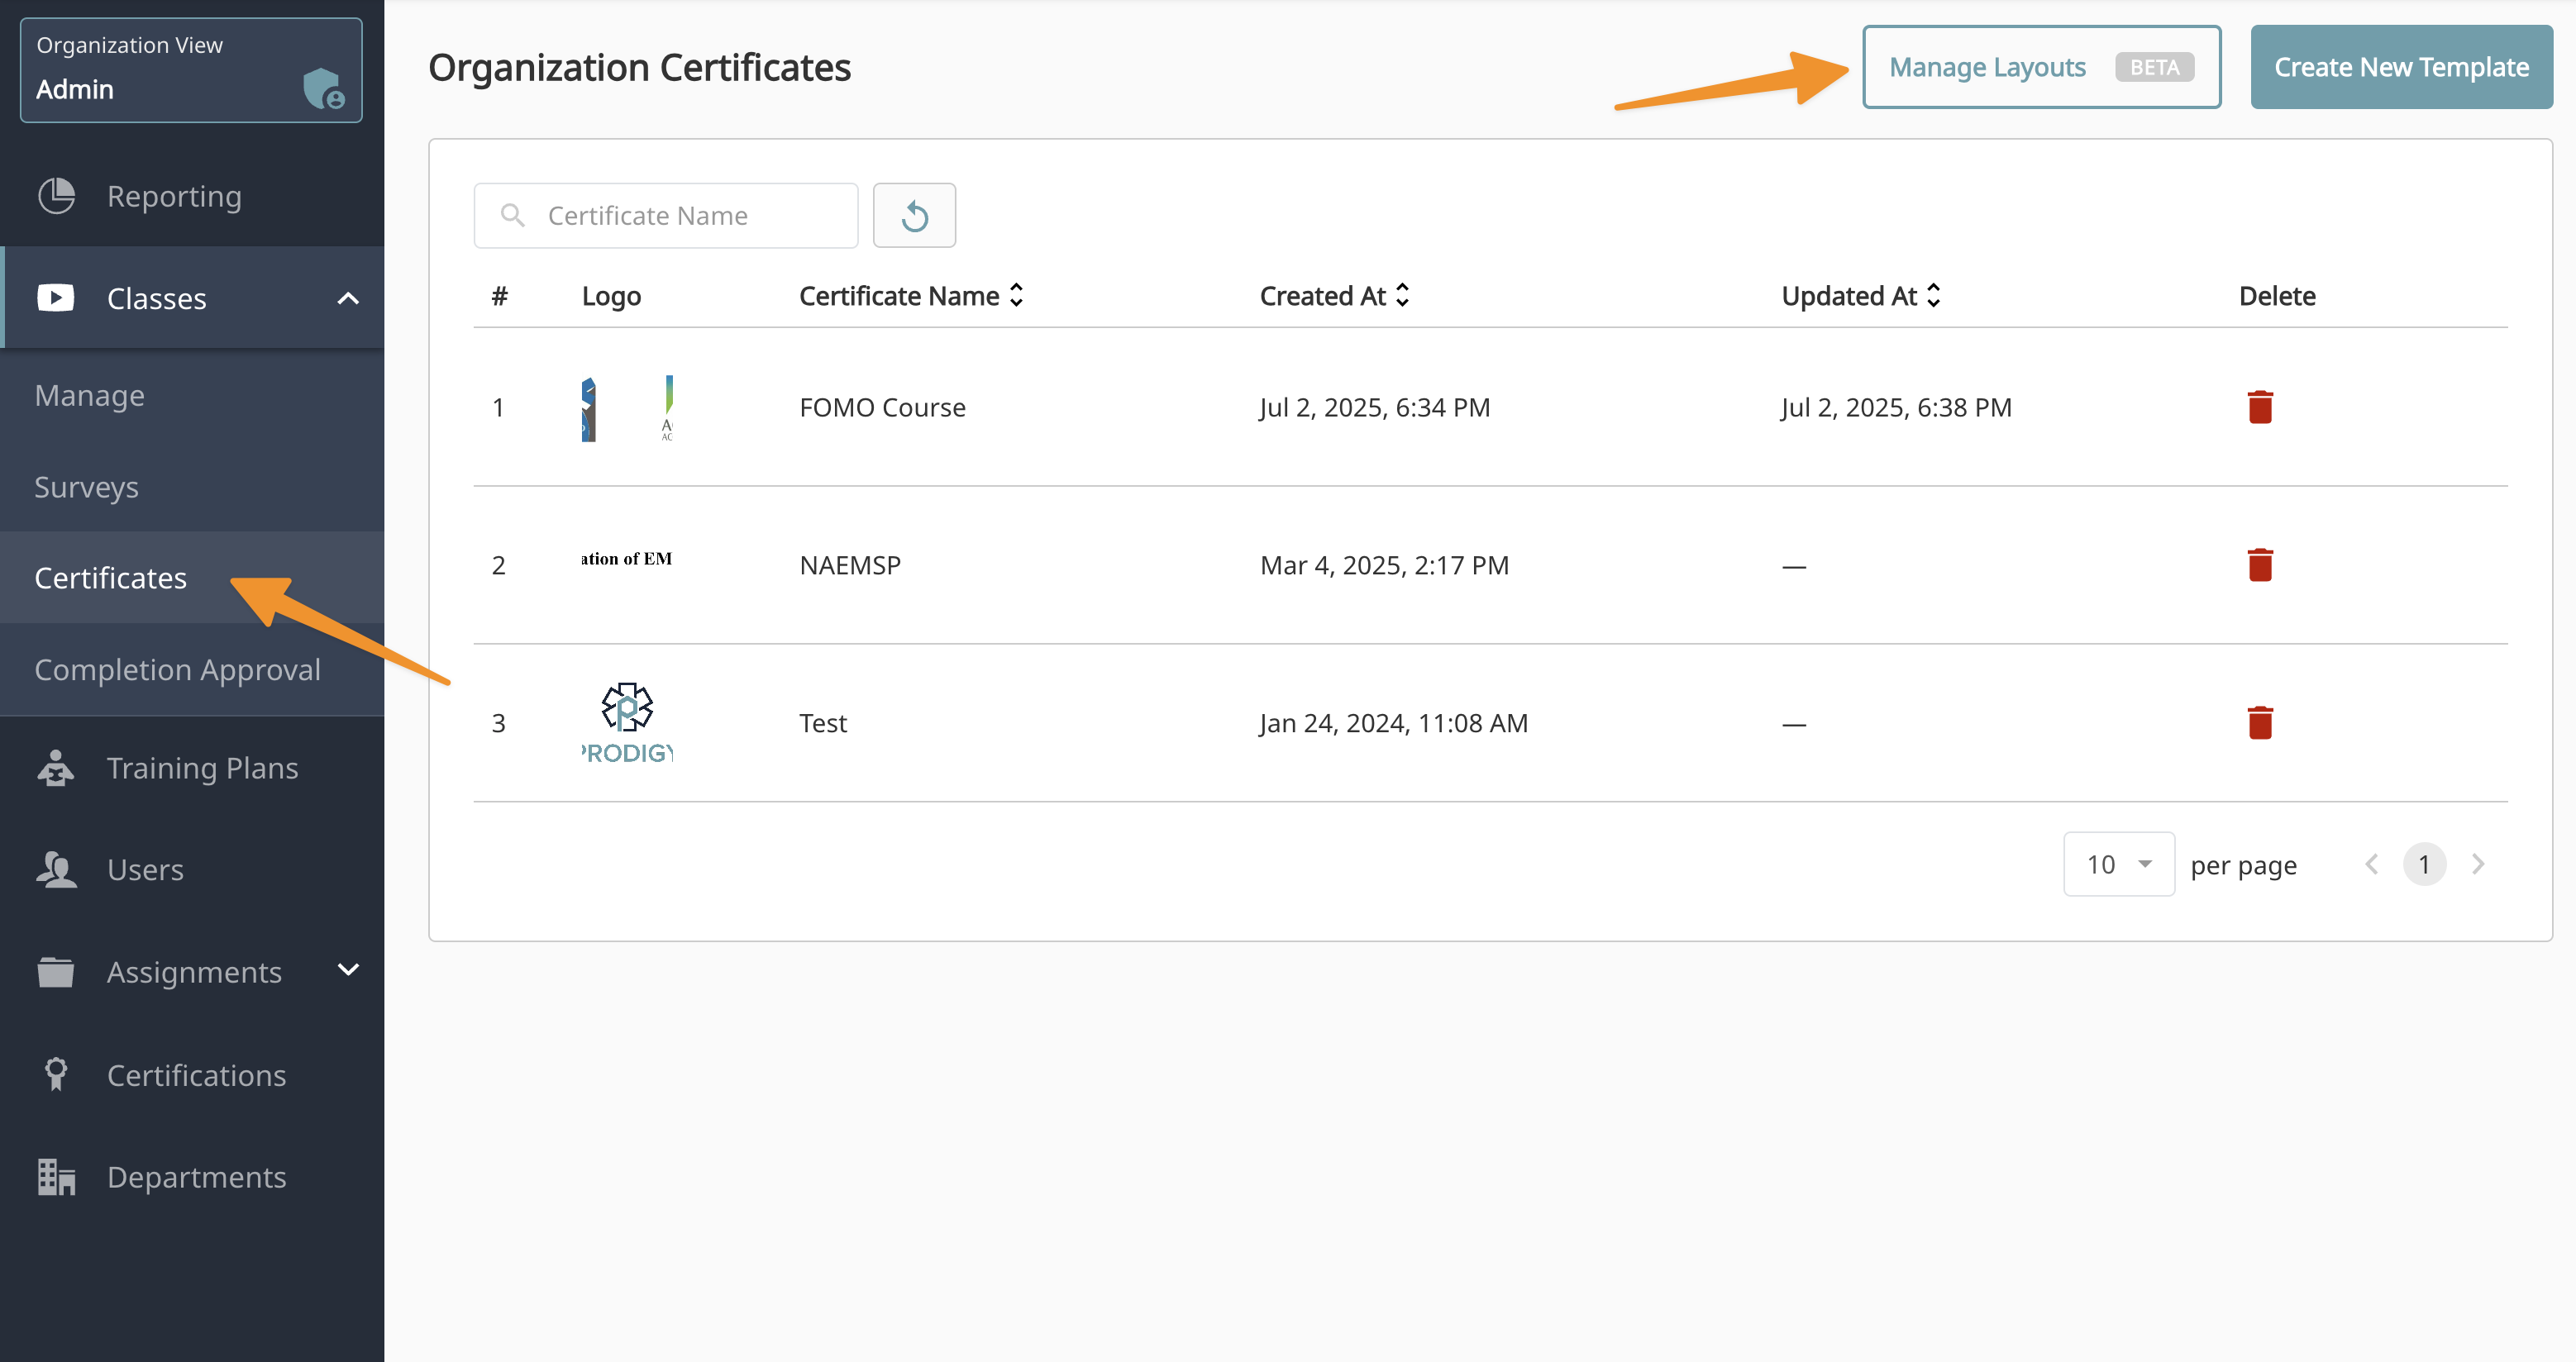Click the Manage Layouts button
The width and height of the screenshot is (2576, 1362).
2041,67
